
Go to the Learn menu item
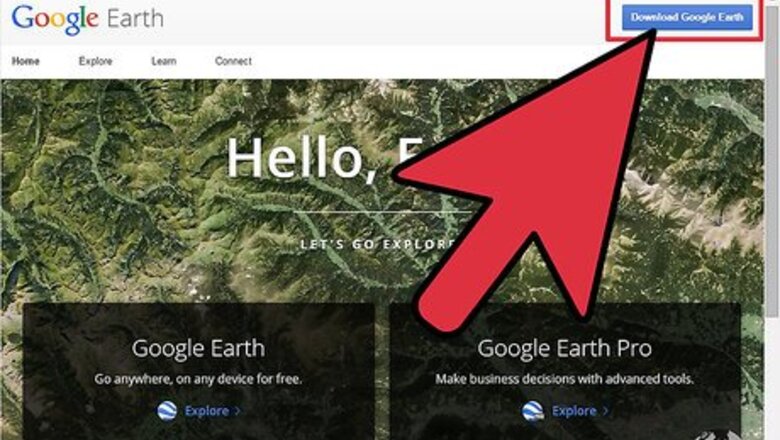pyautogui.click(x=164, y=61)
